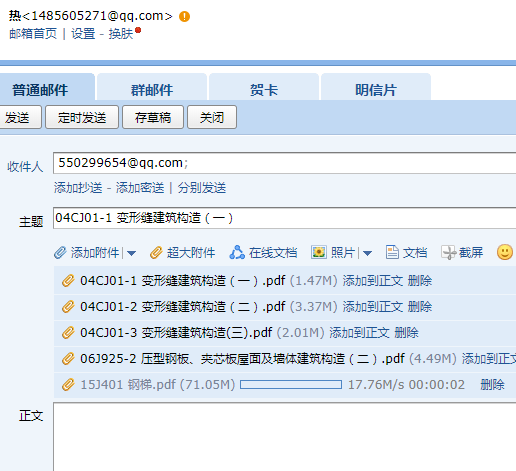Click the 收件人 recipient input field
The height and width of the screenshot is (471, 516).
coord(284,163)
